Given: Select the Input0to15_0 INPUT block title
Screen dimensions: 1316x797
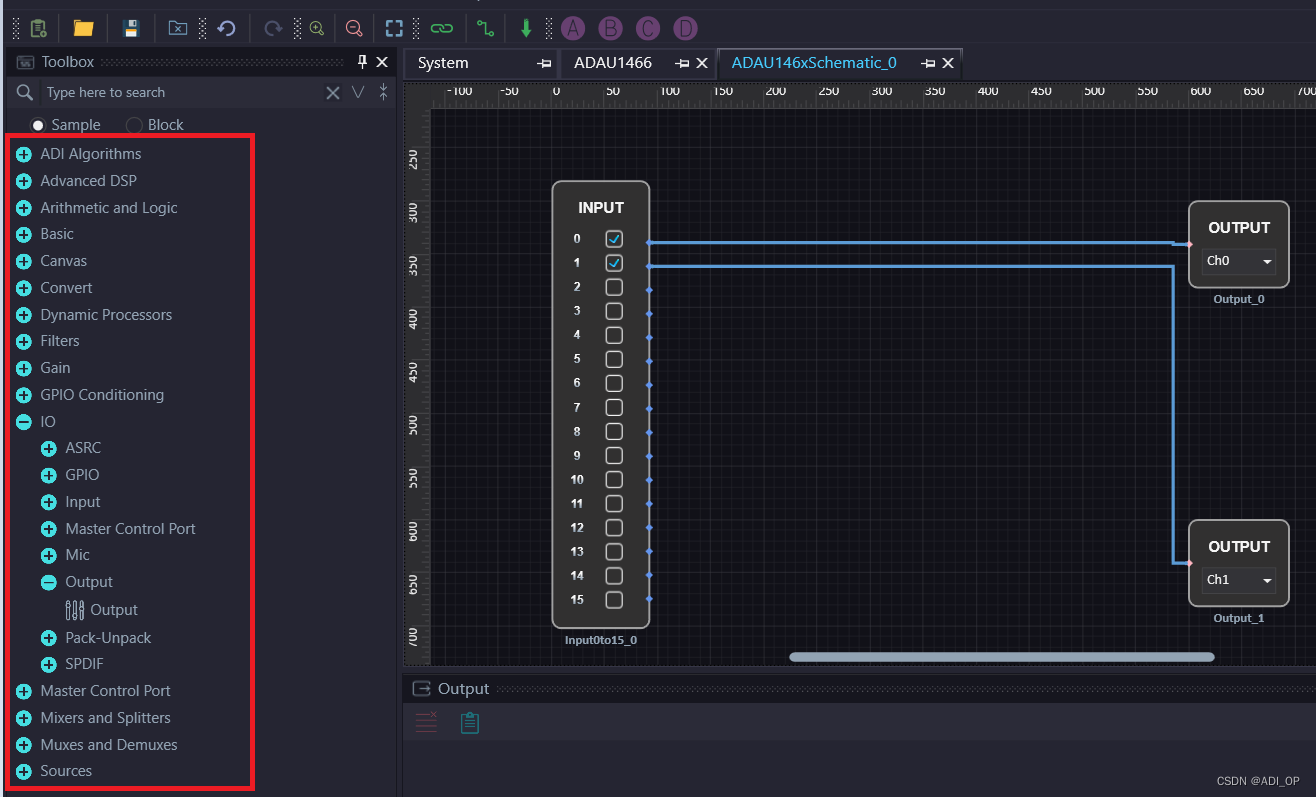Looking at the screenshot, I should (601, 208).
